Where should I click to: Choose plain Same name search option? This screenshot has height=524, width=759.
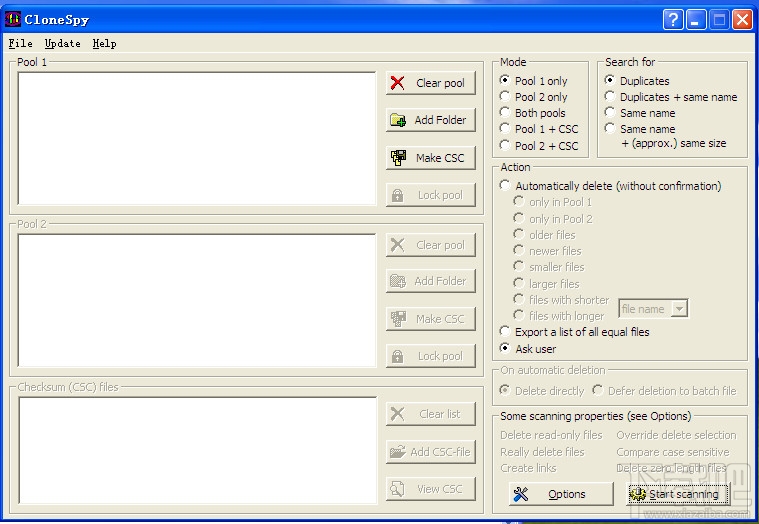point(640,113)
